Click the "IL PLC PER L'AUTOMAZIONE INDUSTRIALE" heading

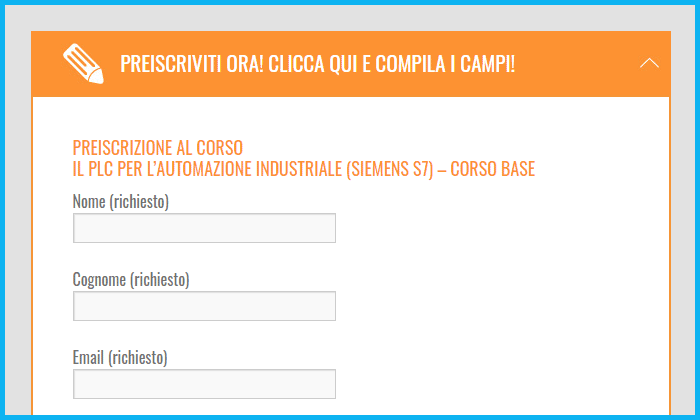(207, 169)
